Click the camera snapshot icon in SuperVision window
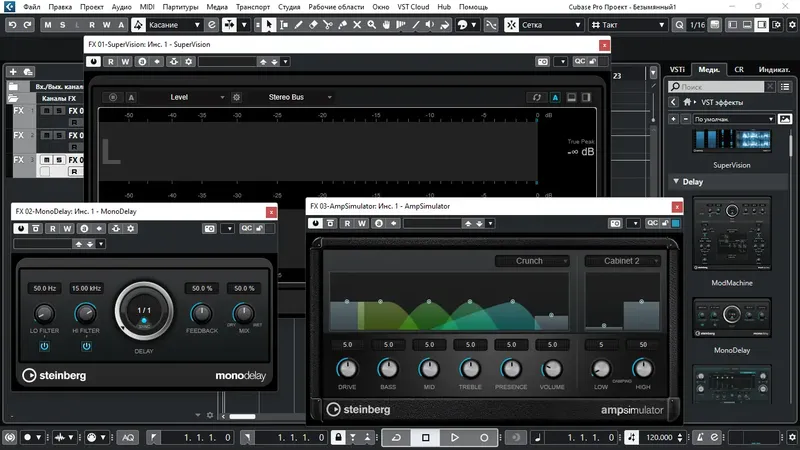 point(543,61)
